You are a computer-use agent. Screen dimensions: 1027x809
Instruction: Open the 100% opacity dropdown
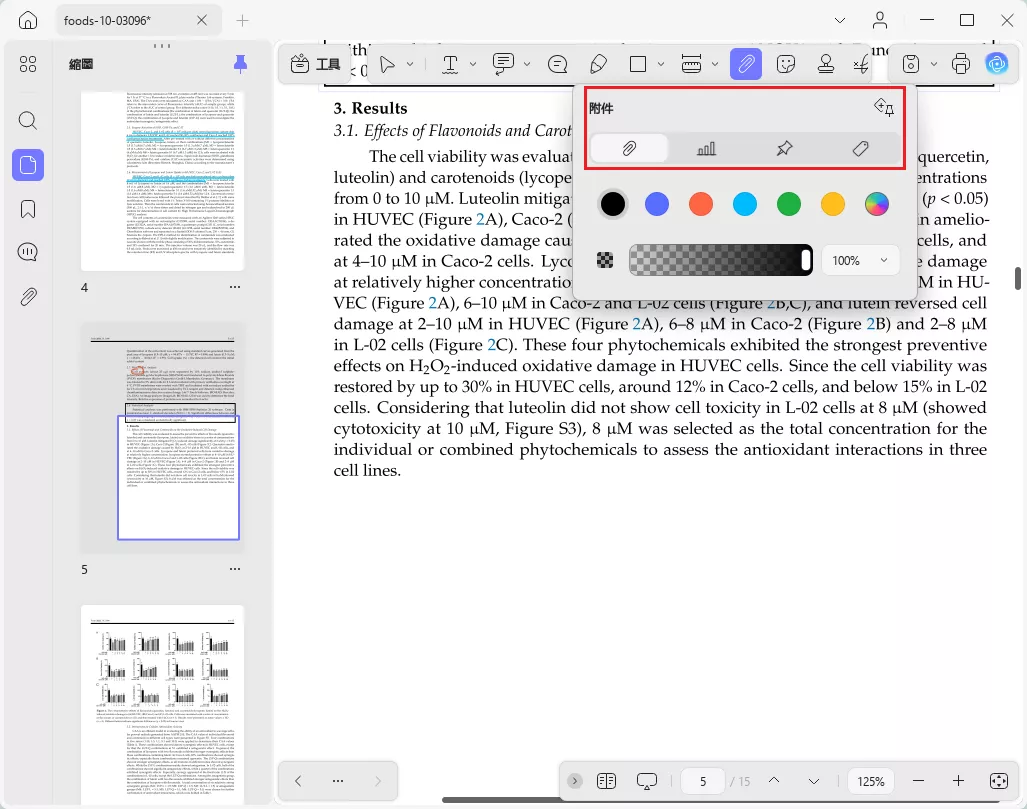[860, 260]
